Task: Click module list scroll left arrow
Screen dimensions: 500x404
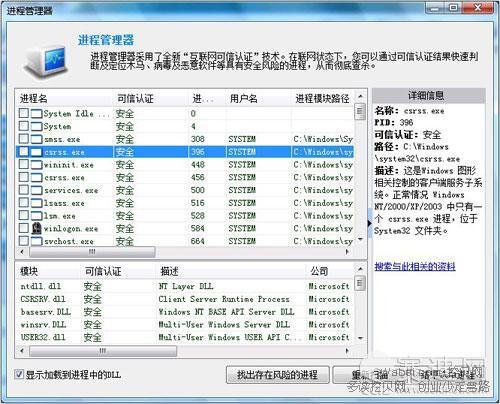Action: [x=22, y=351]
